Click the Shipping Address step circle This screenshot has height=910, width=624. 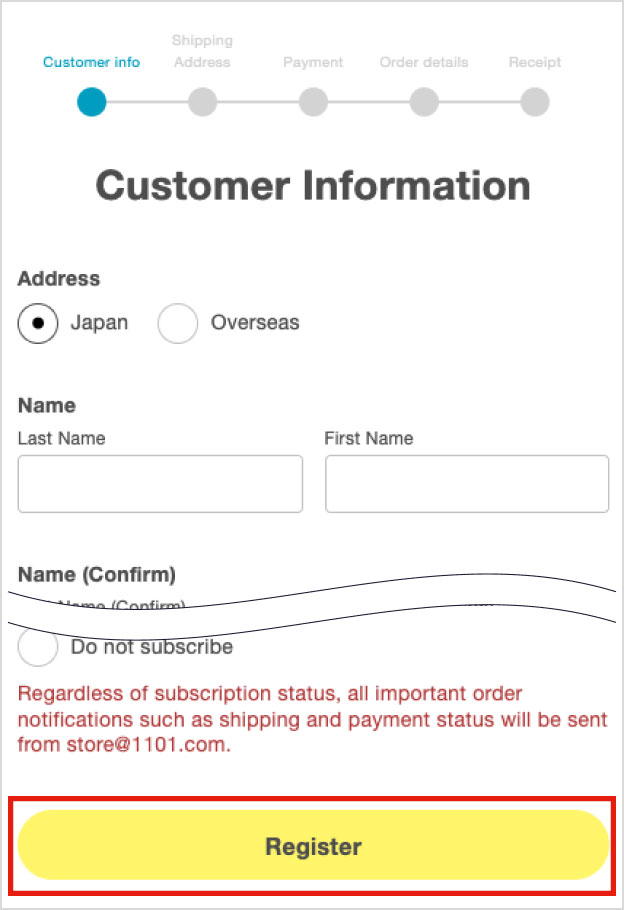point(202,102)
